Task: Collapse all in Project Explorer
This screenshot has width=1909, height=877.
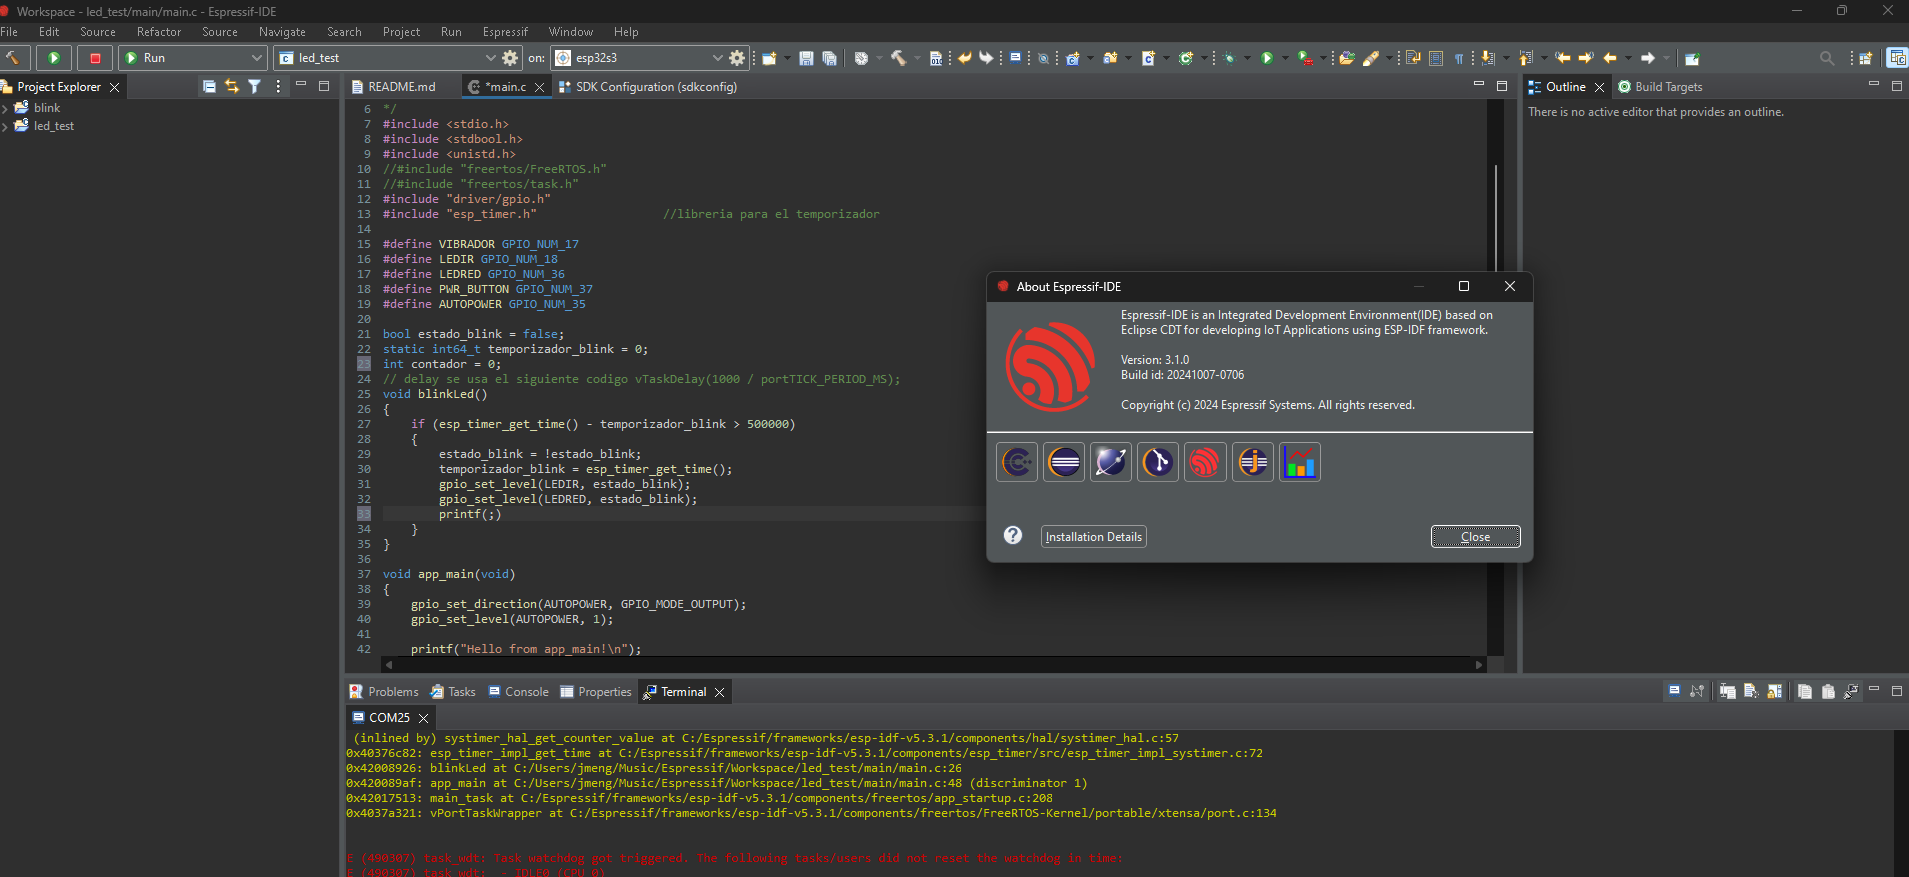Action: coord(209,87)
